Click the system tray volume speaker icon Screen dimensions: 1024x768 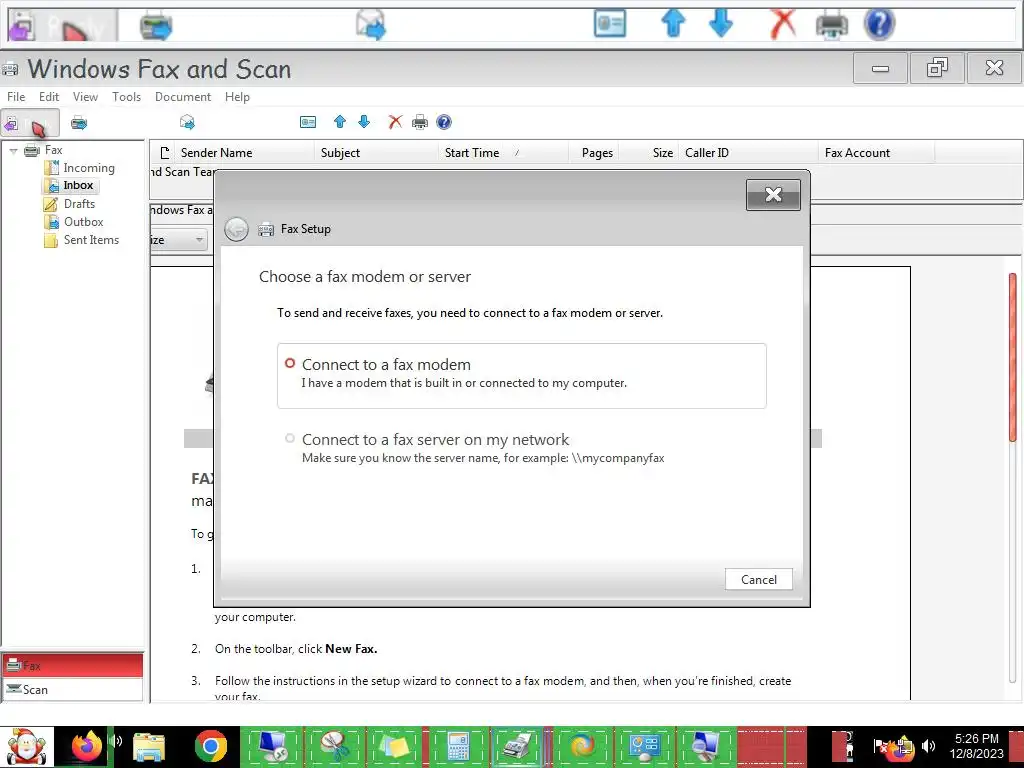point(929,745)
